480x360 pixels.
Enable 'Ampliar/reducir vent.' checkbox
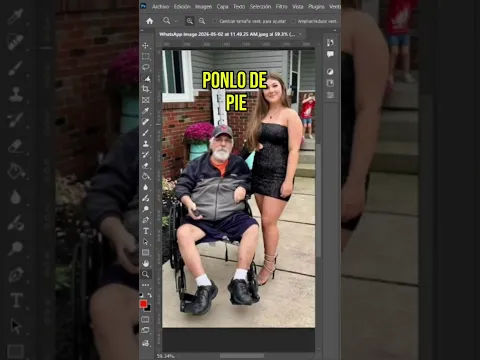point(294,21)
